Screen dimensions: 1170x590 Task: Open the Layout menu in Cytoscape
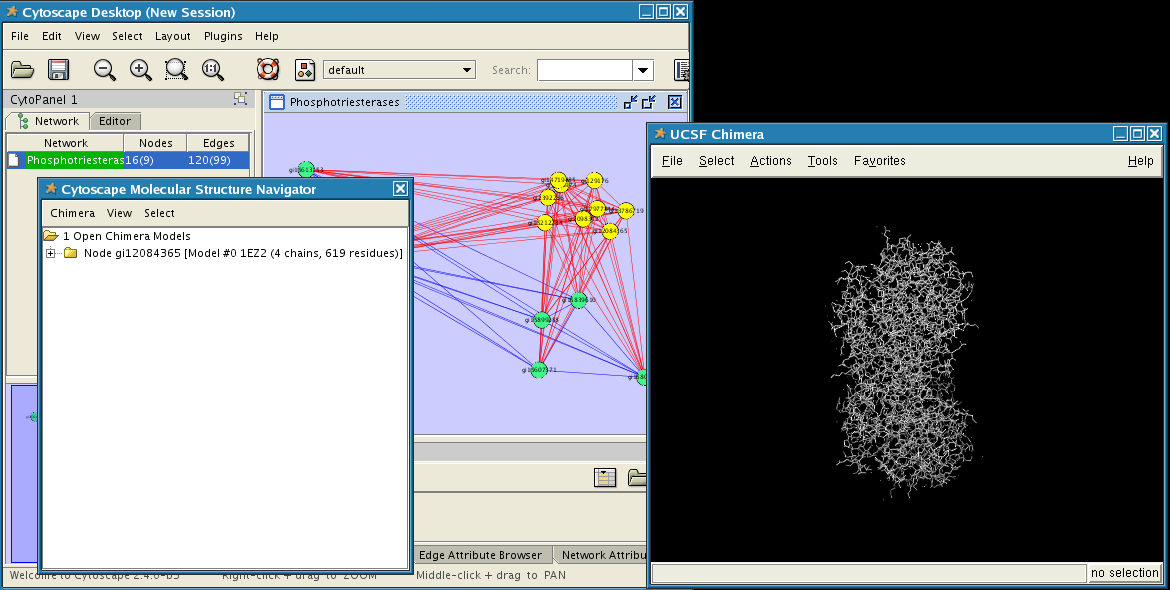tap(172, 36)
